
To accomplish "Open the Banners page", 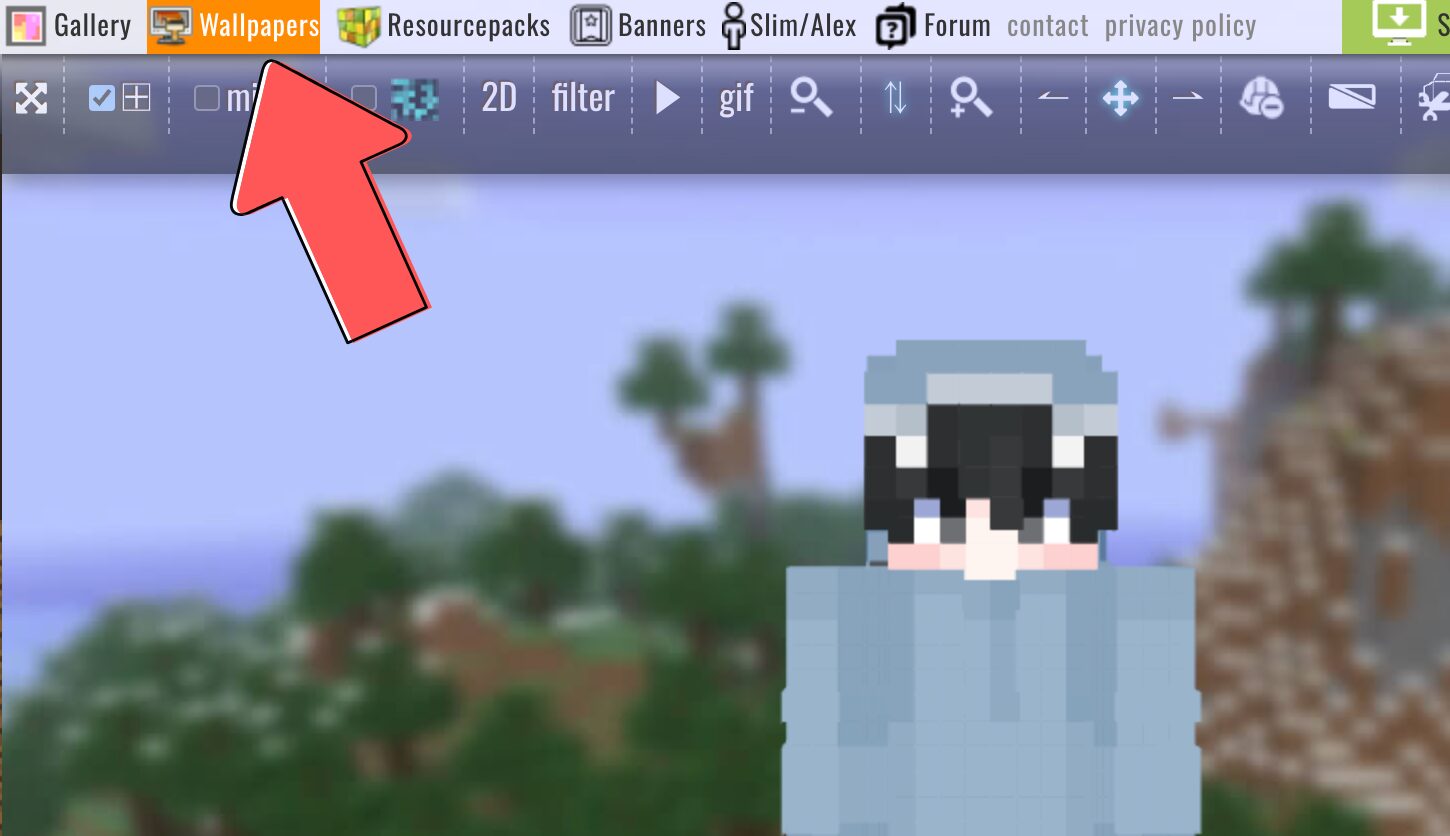I will click(x=638, y=26).
